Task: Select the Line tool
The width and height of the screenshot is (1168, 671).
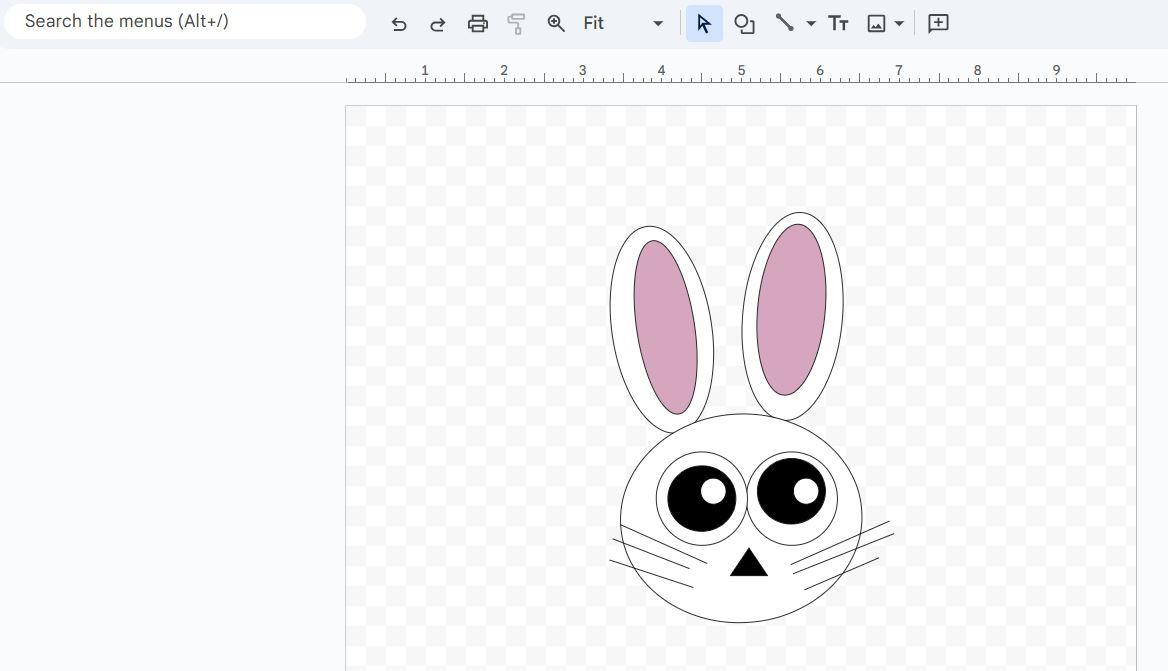Action: [x=785, y=24]
